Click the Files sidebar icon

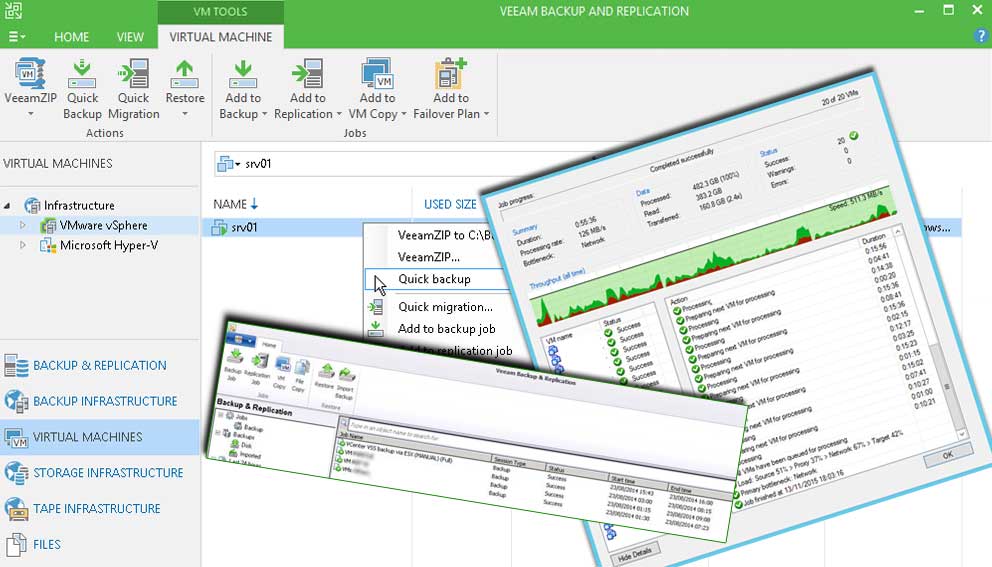click(16, 544)
